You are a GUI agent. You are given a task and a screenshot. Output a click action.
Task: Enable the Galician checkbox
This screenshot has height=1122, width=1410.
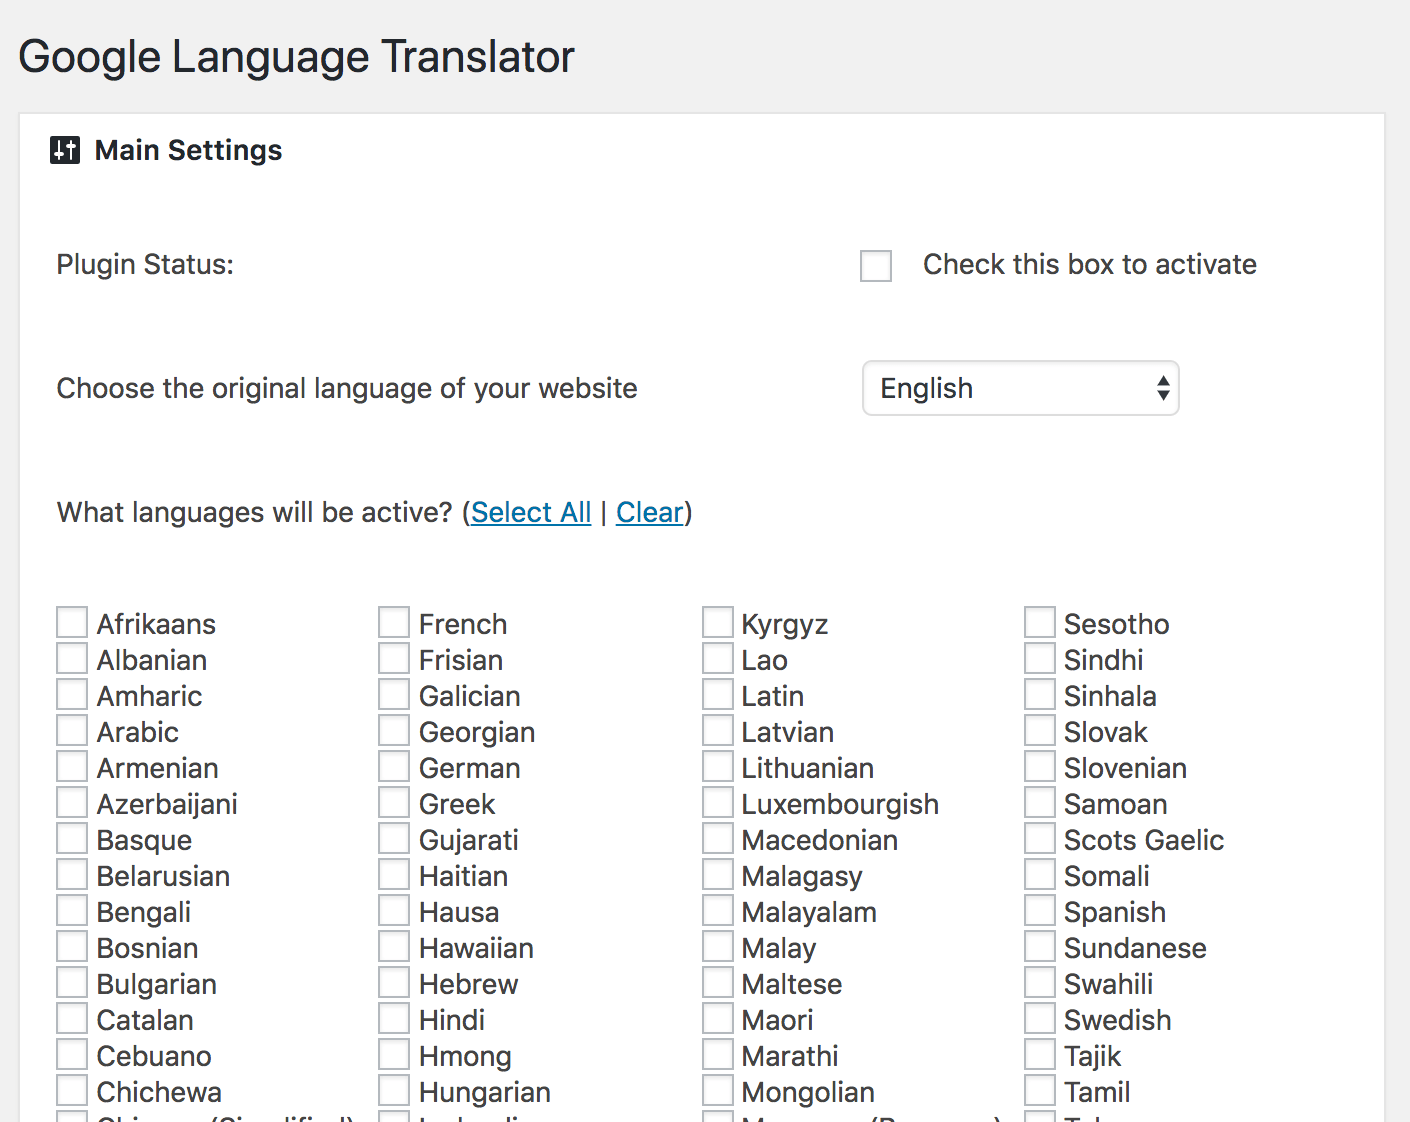pyautogui.click(x=394, y=694)
